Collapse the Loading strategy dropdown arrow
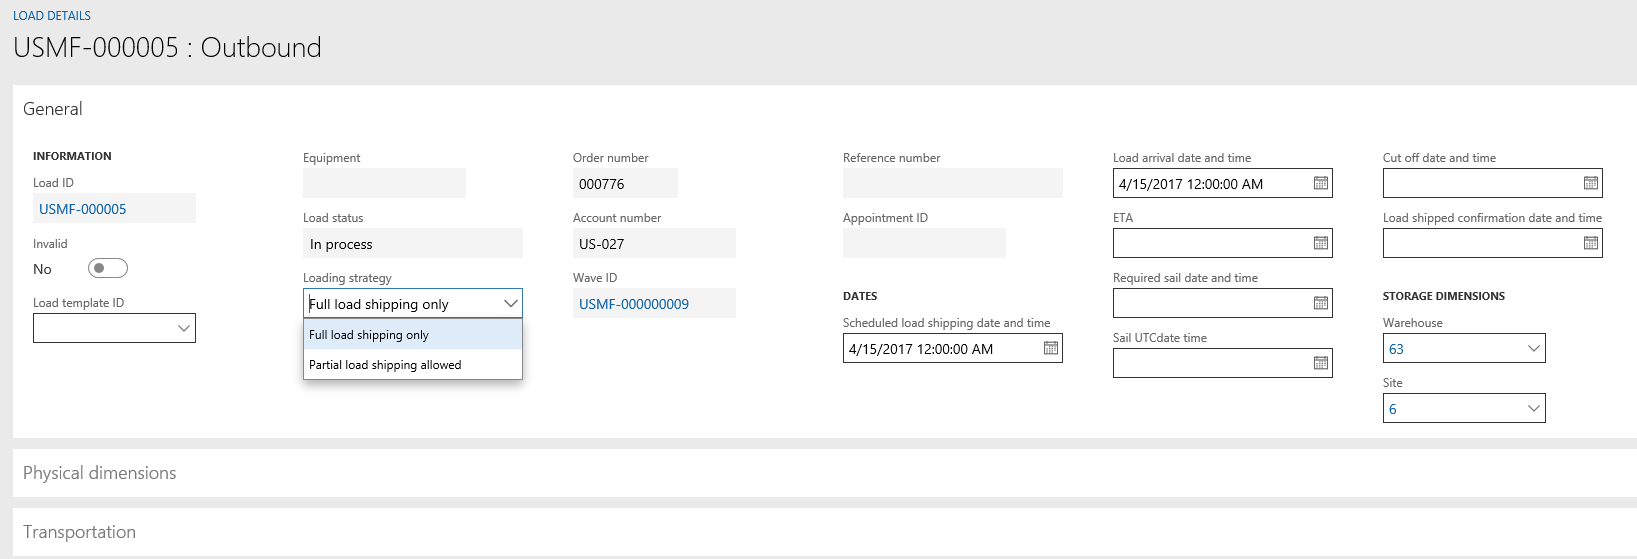 click(510, 304)
